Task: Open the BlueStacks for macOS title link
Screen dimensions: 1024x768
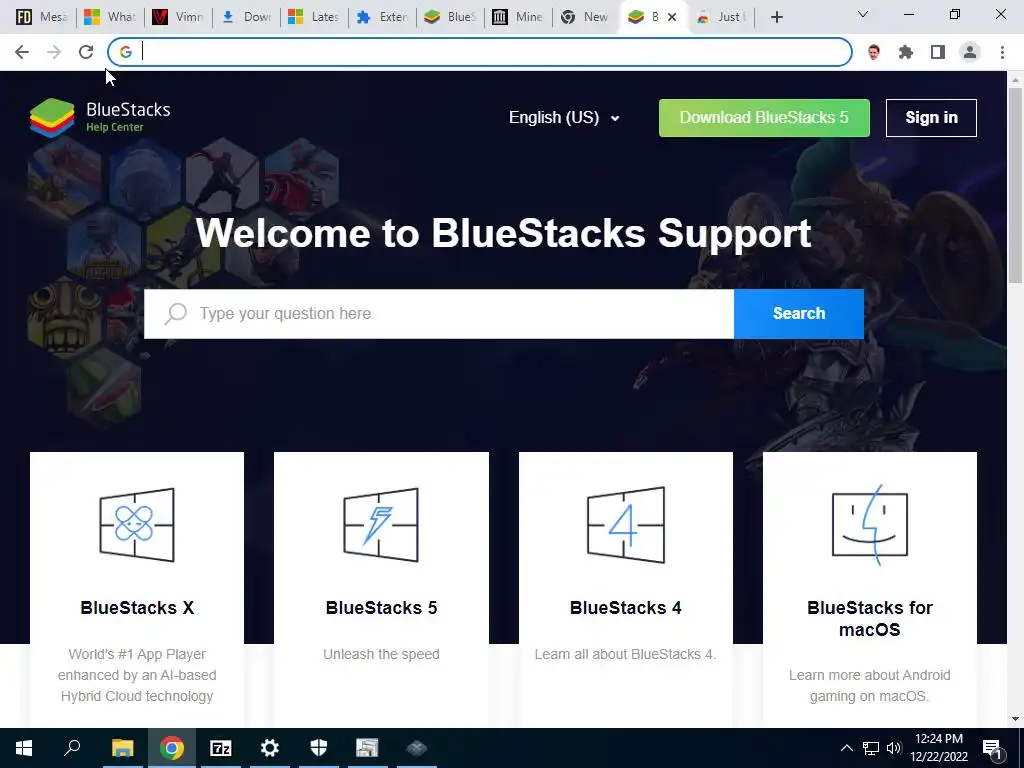Action: click(870, 618)
